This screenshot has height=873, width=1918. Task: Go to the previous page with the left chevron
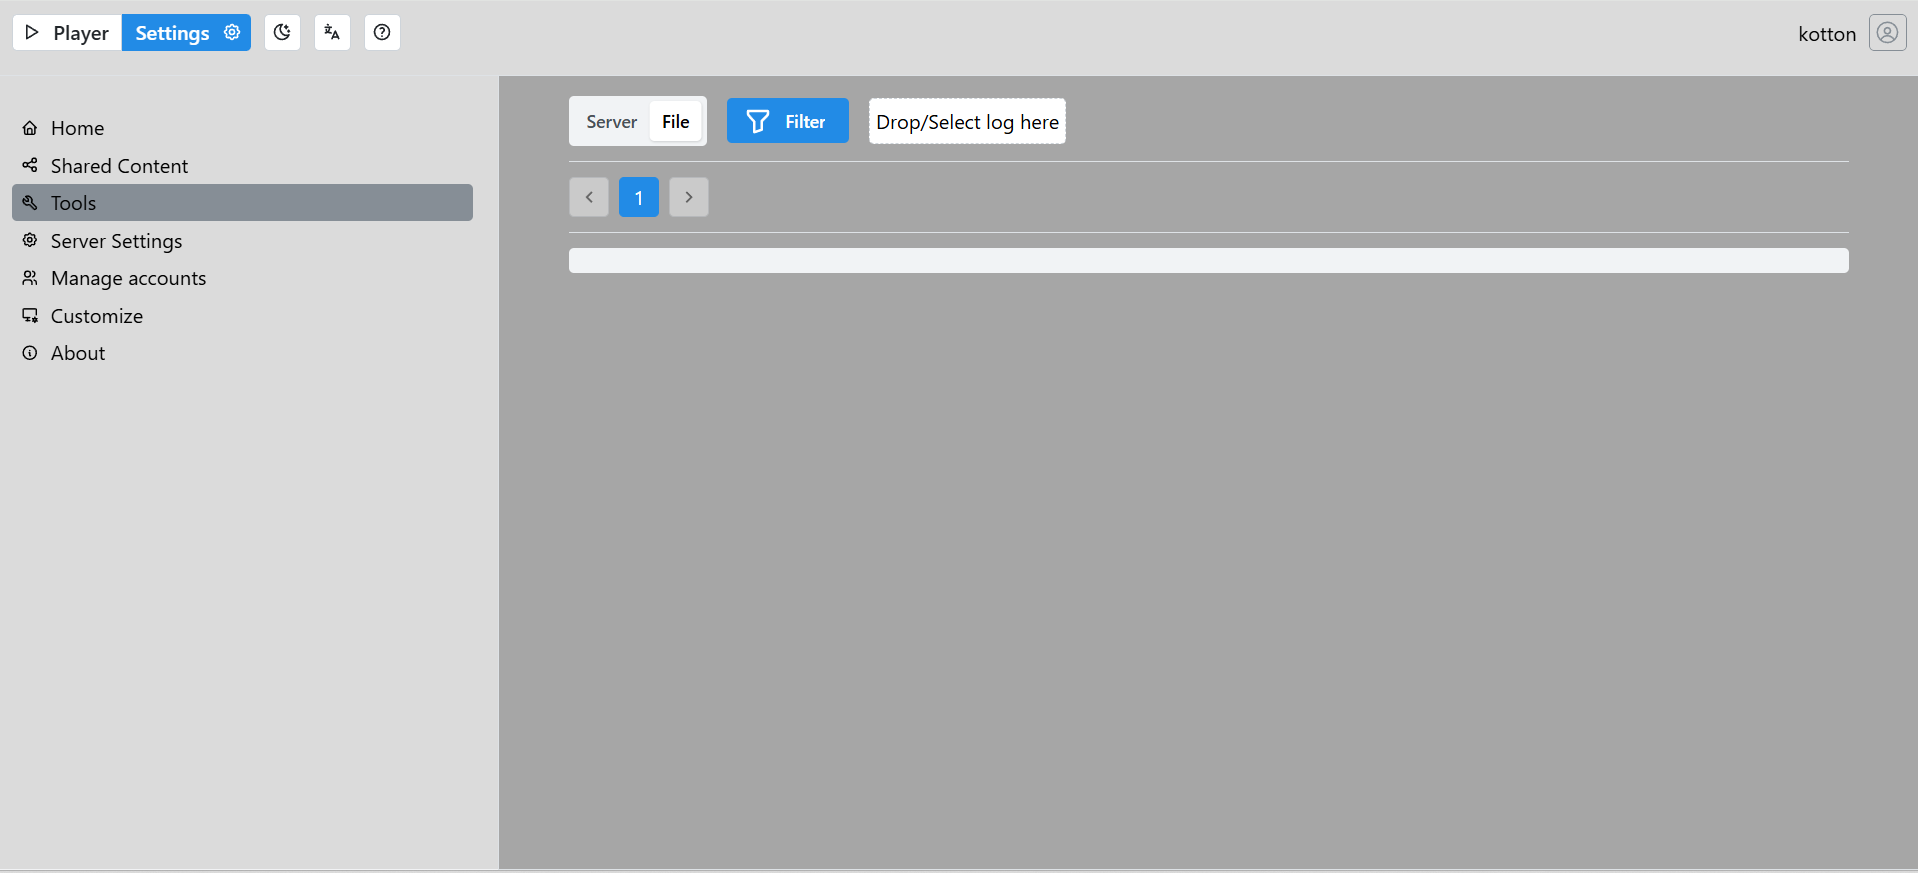[x=589, y=197]
